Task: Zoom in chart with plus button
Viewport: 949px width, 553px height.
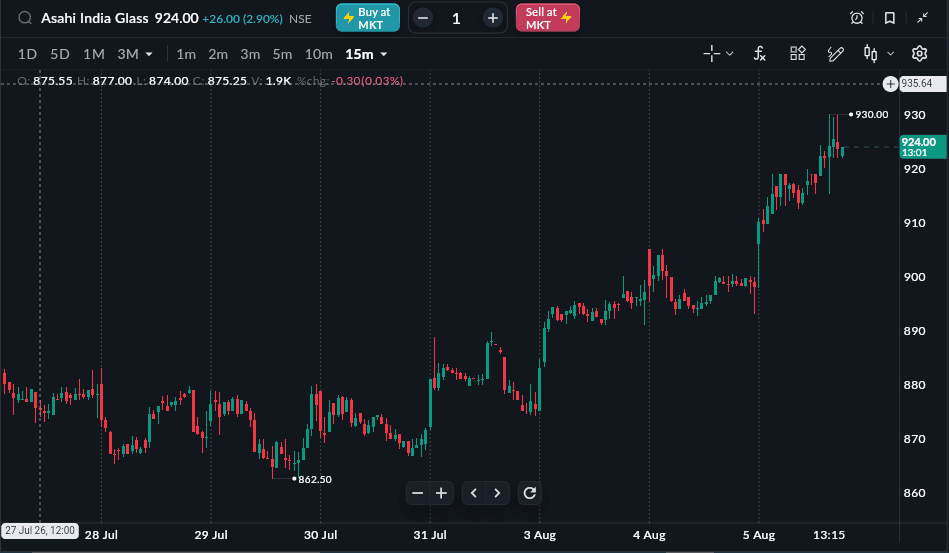Action: click(441, 494)
